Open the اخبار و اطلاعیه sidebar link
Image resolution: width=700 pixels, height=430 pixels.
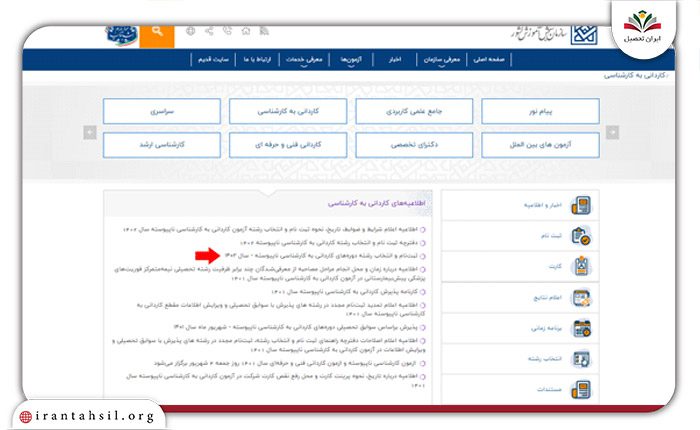[542, 205]
